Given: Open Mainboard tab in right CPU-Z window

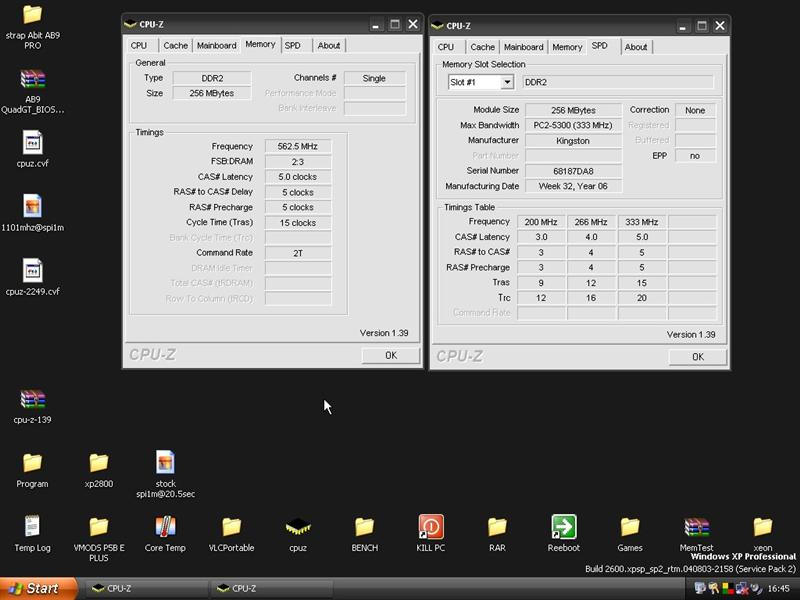Looking at the screenshot, I should [x=523, y=47].
